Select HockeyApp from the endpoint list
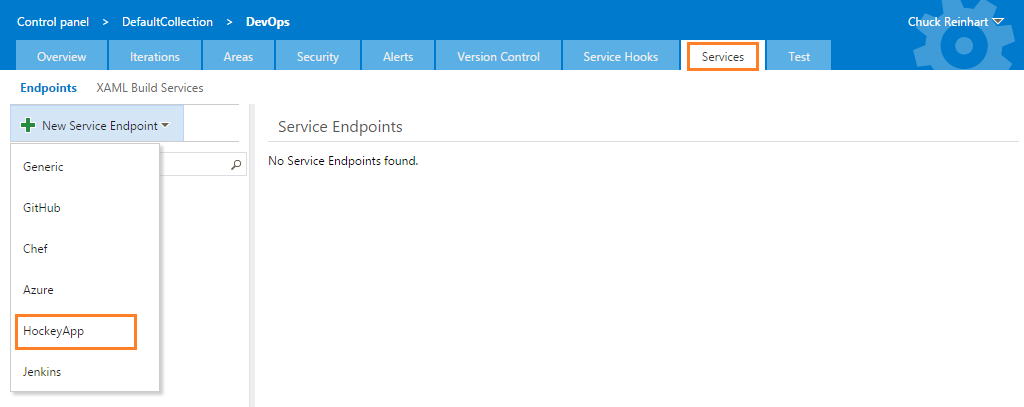Viewport: 1024px width, 407px height. (76, 331)
